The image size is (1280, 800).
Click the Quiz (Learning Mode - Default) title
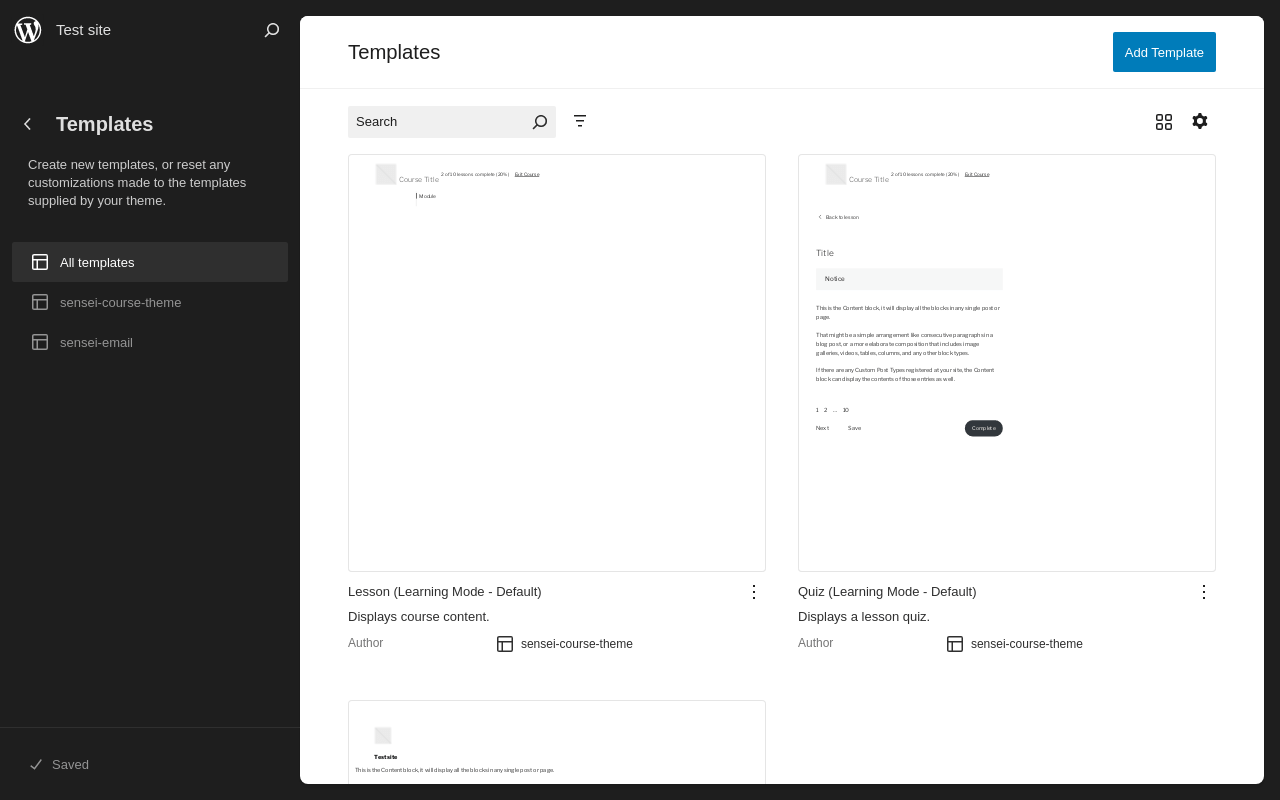coord(887,591)
